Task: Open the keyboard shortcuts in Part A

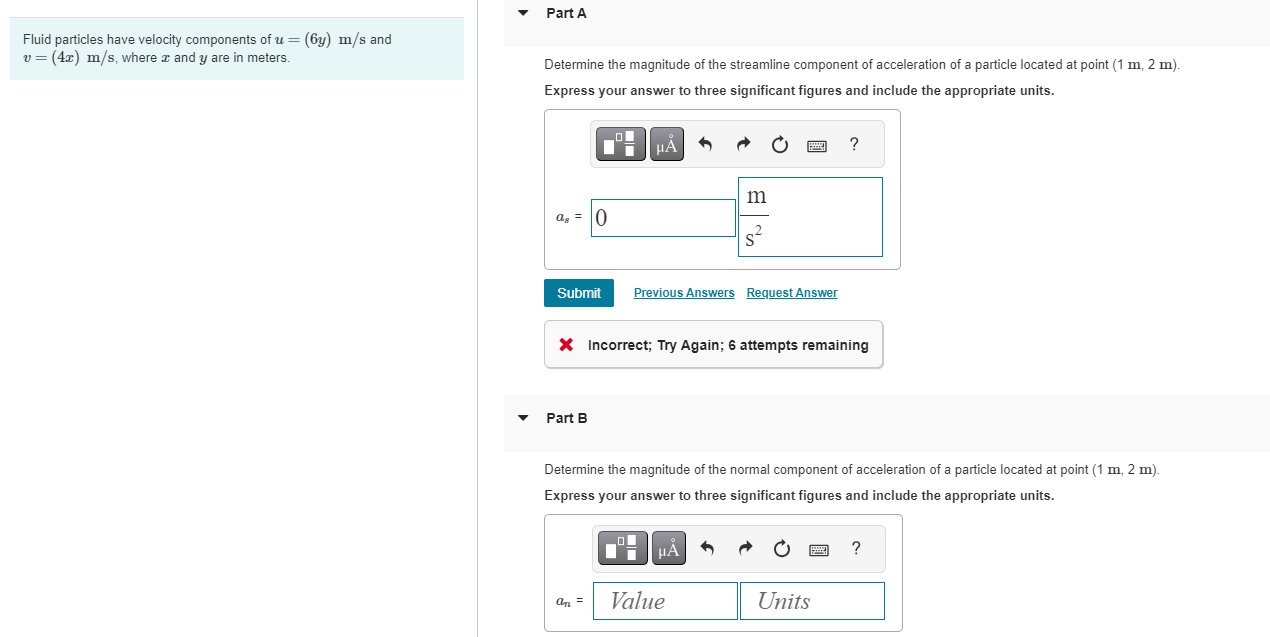Action: pyautogui.click(x=816, y=144)
